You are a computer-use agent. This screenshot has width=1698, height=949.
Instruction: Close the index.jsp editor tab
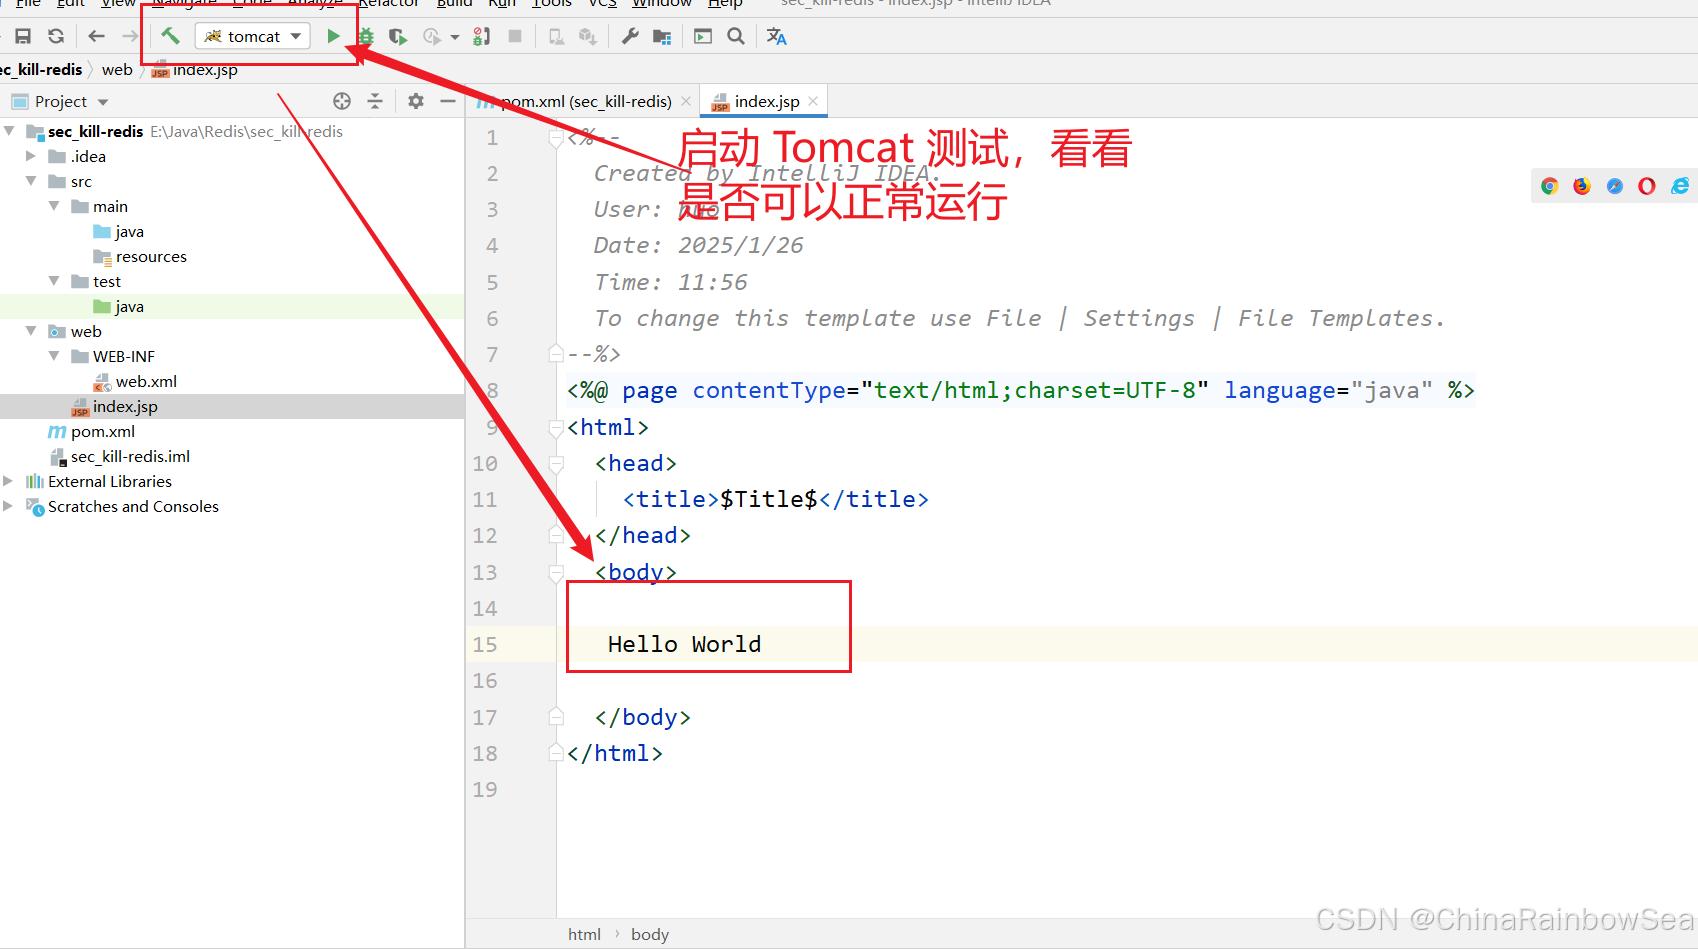[x=813, y=101]
